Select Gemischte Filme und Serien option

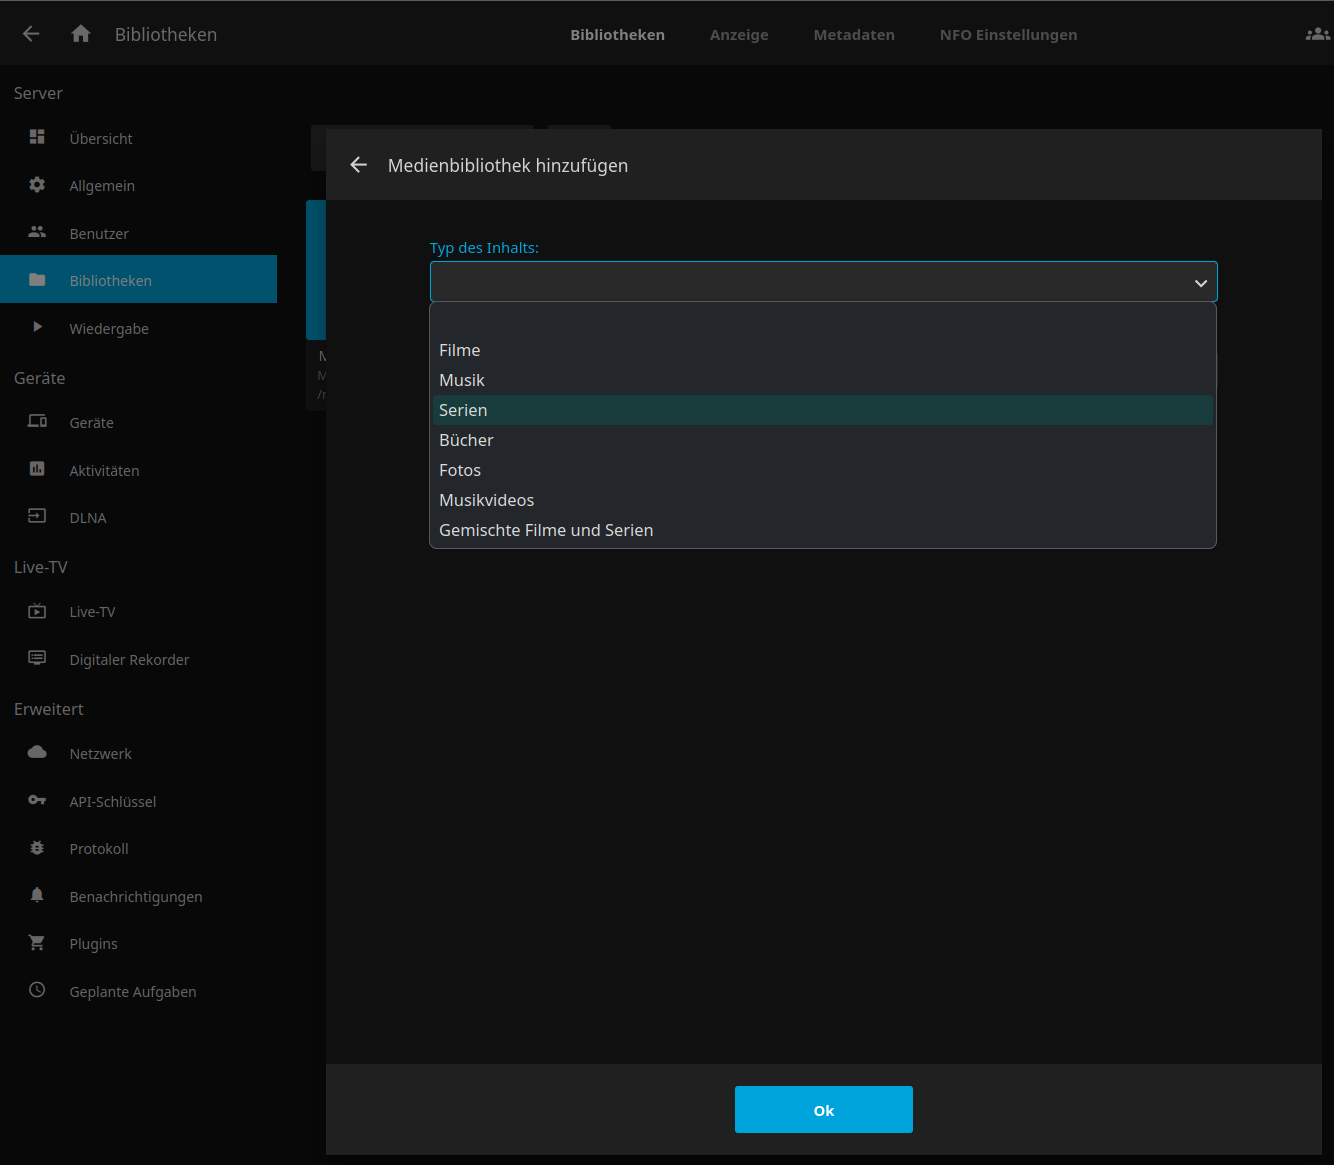[x=823, y=530]
